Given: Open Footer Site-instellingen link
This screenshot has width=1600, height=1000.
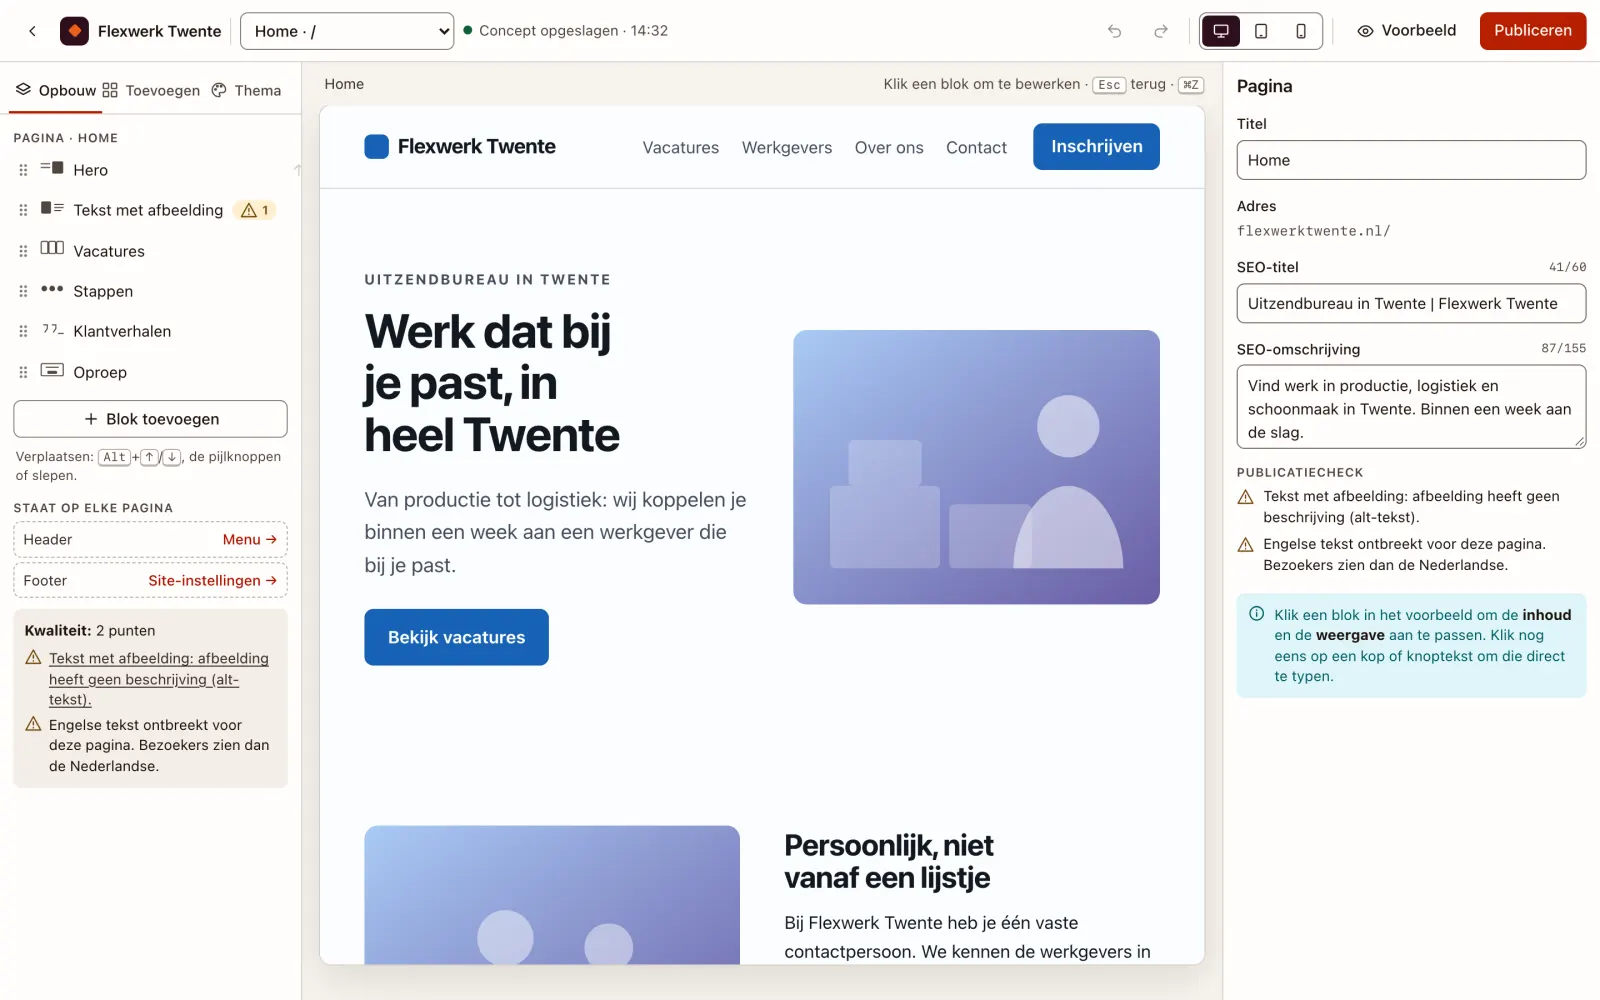Looking at the screenshot, I should (212, 581).
